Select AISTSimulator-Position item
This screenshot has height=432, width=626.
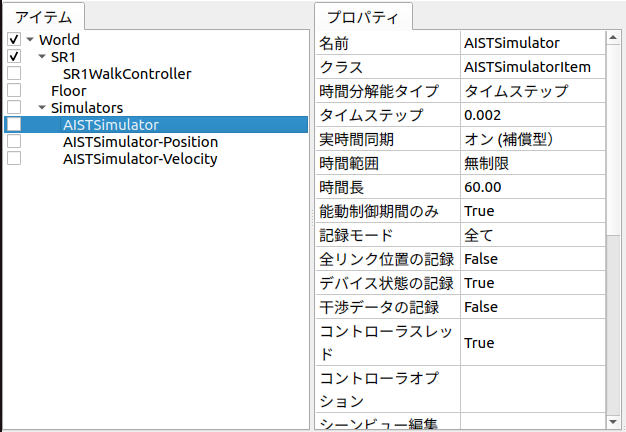point(140,142)
